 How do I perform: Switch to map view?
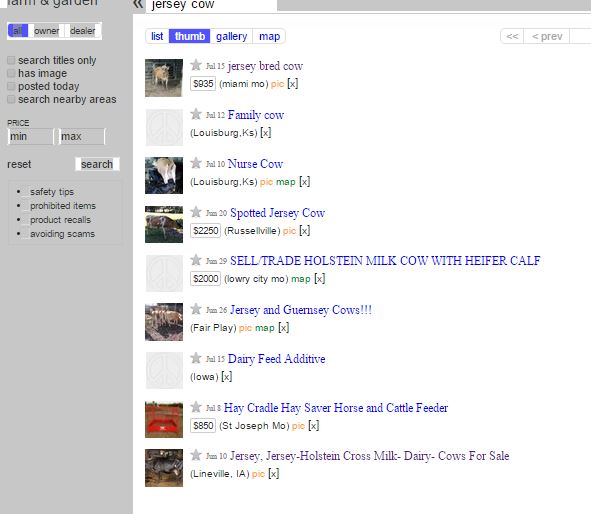coord(269,36)
